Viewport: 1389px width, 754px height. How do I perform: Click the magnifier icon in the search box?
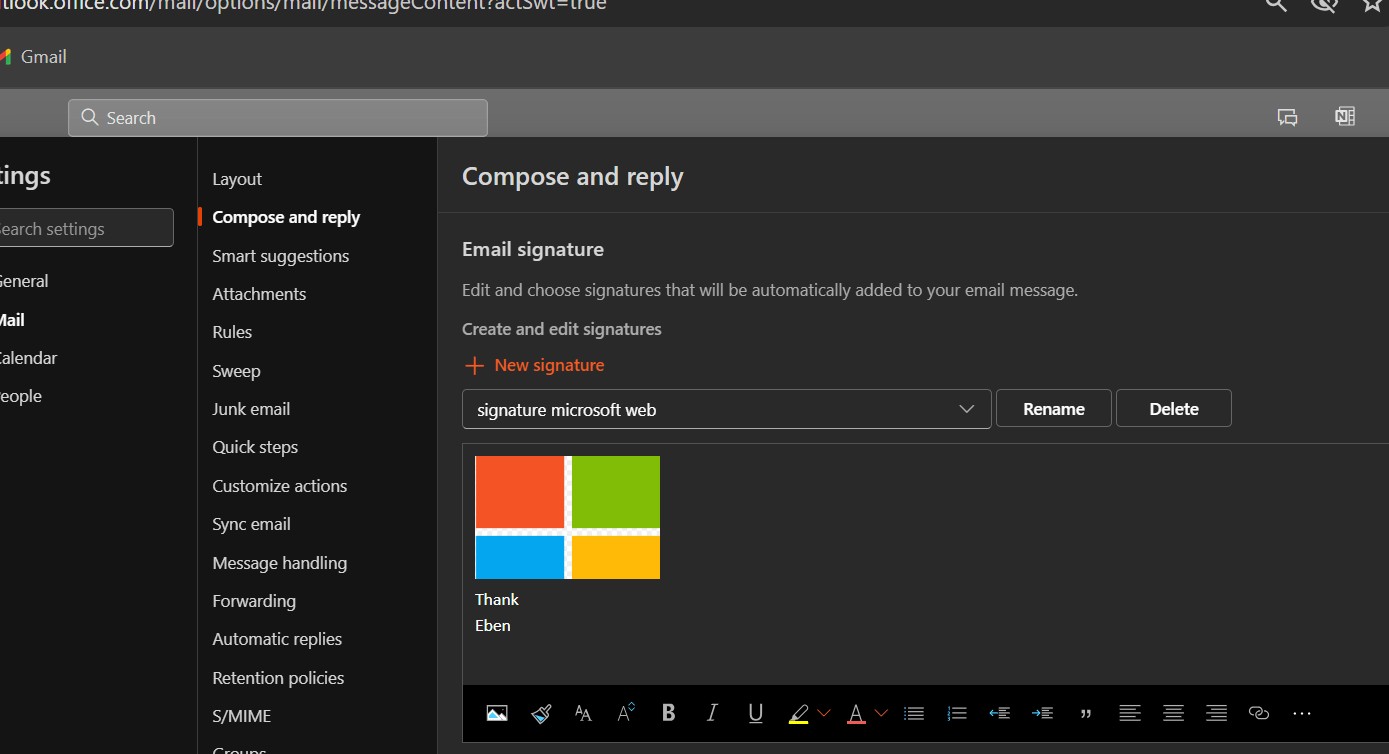coord(90,118)
